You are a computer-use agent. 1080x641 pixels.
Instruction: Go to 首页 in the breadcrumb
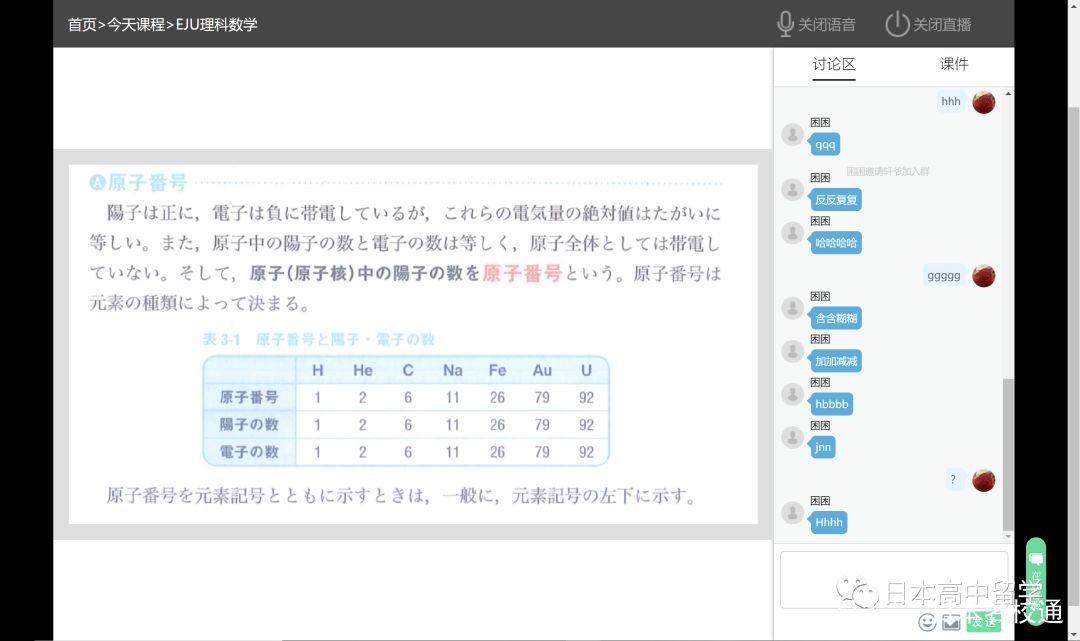[x=82, y=25]
